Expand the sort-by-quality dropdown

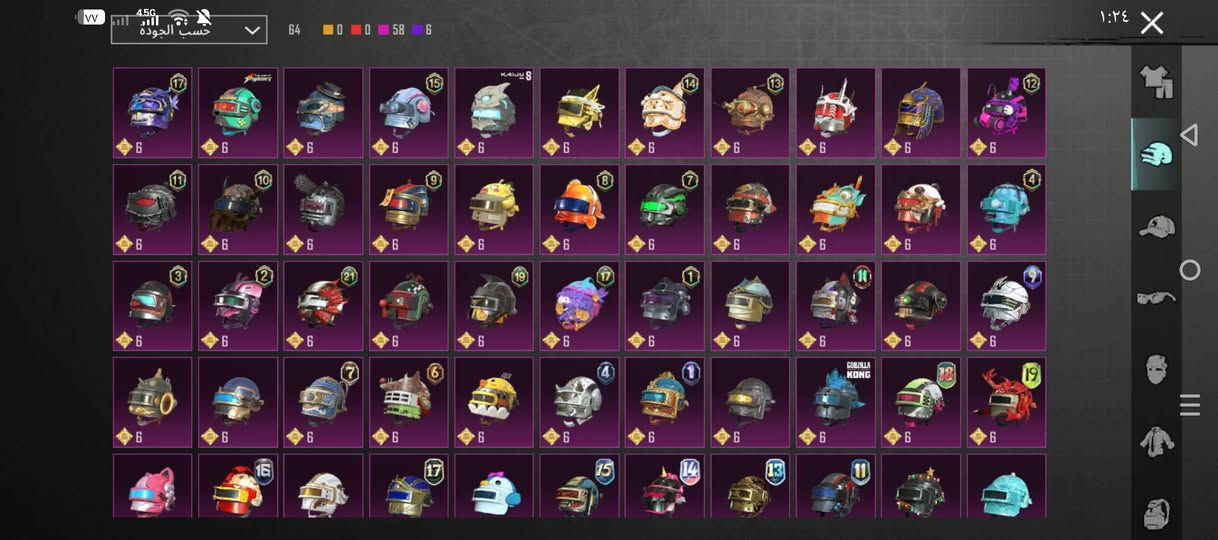(x=189, y=30)
